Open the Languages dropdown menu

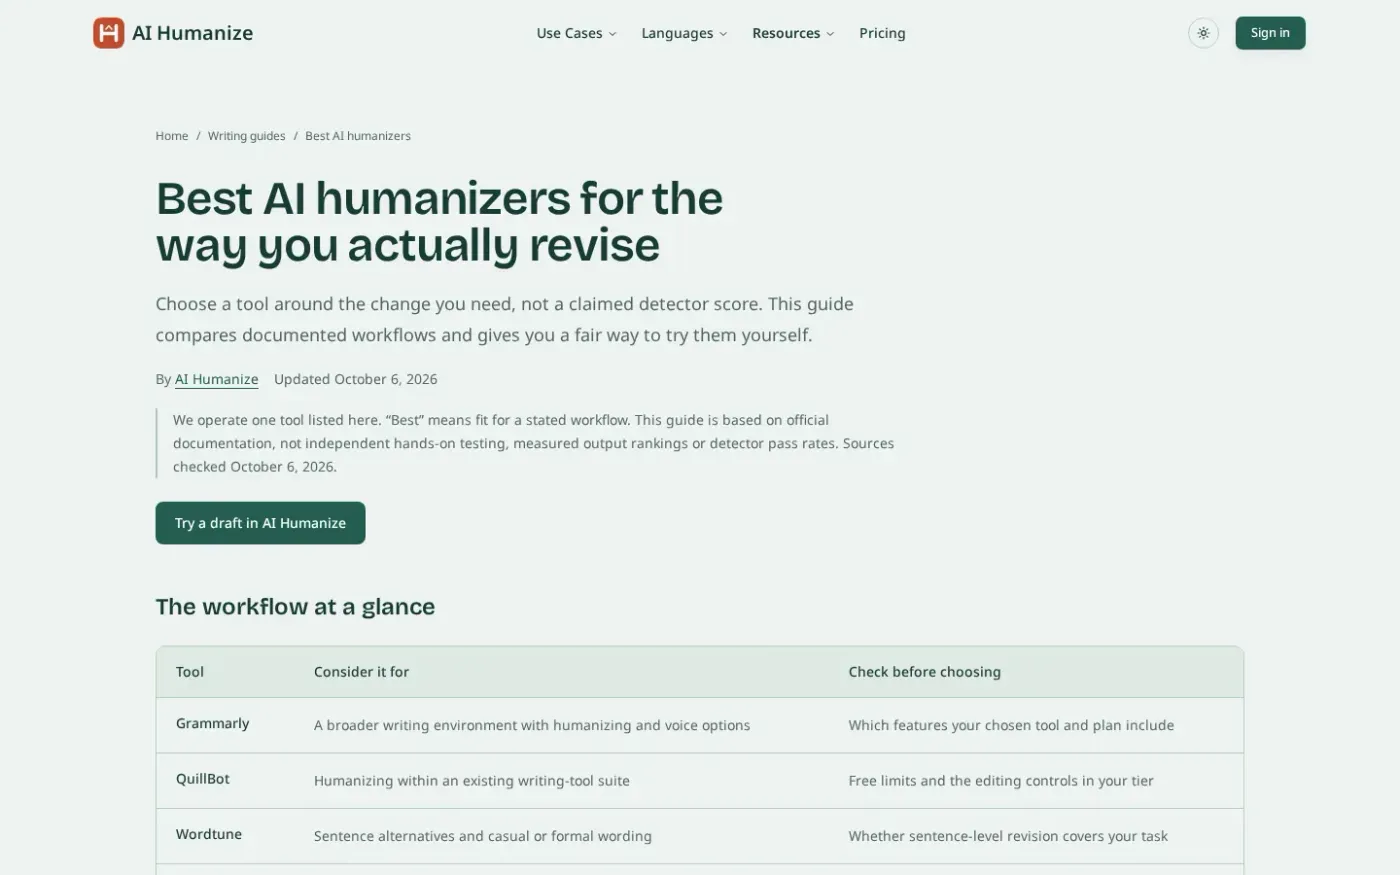tap(684, 33)
